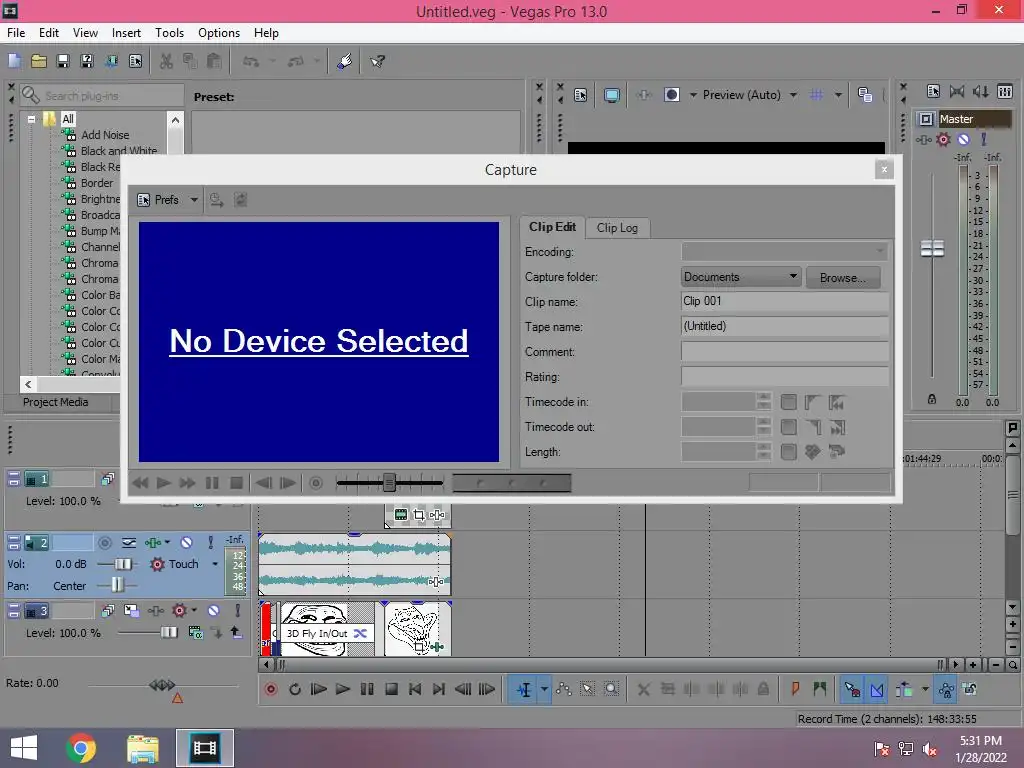Click the Insert Marker icon
This screenshot has width=1024, height=768.
tap(795, 689)
